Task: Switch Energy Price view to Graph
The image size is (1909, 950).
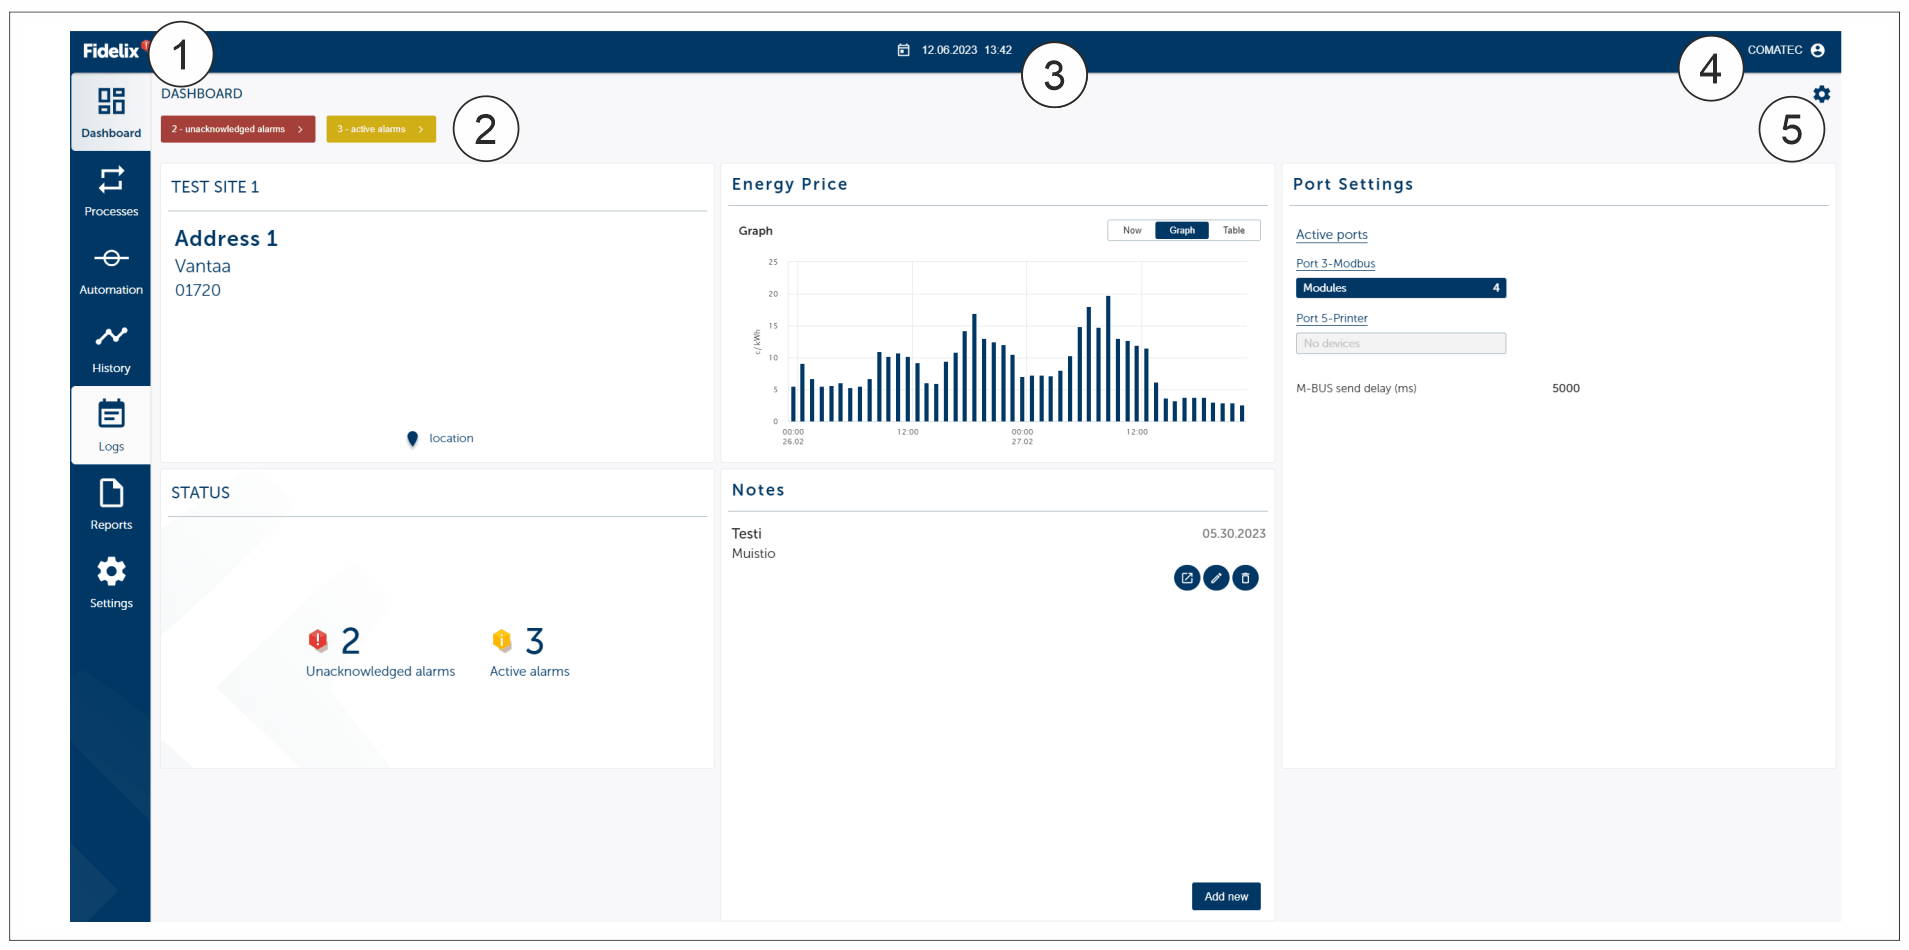Action: pos(1182,230)
